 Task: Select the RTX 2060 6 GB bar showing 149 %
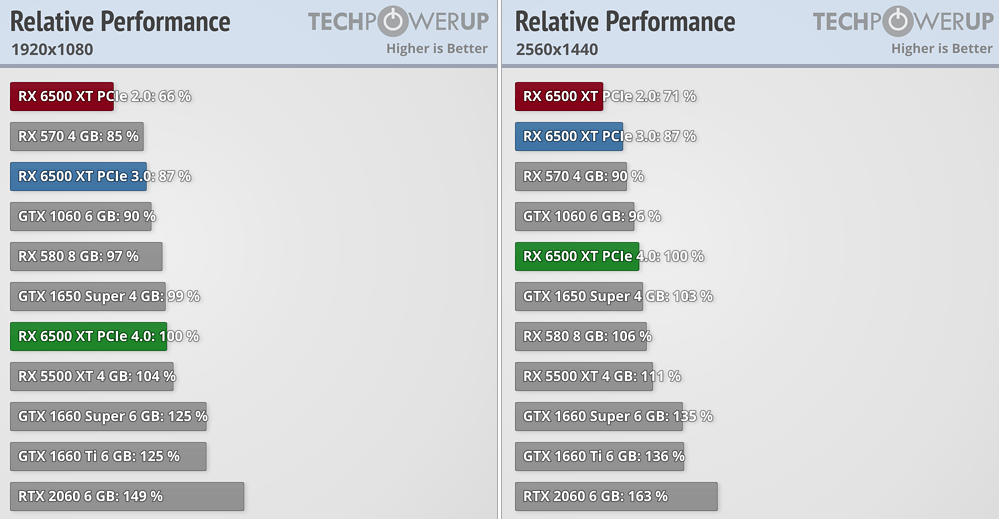pos(127,496)
